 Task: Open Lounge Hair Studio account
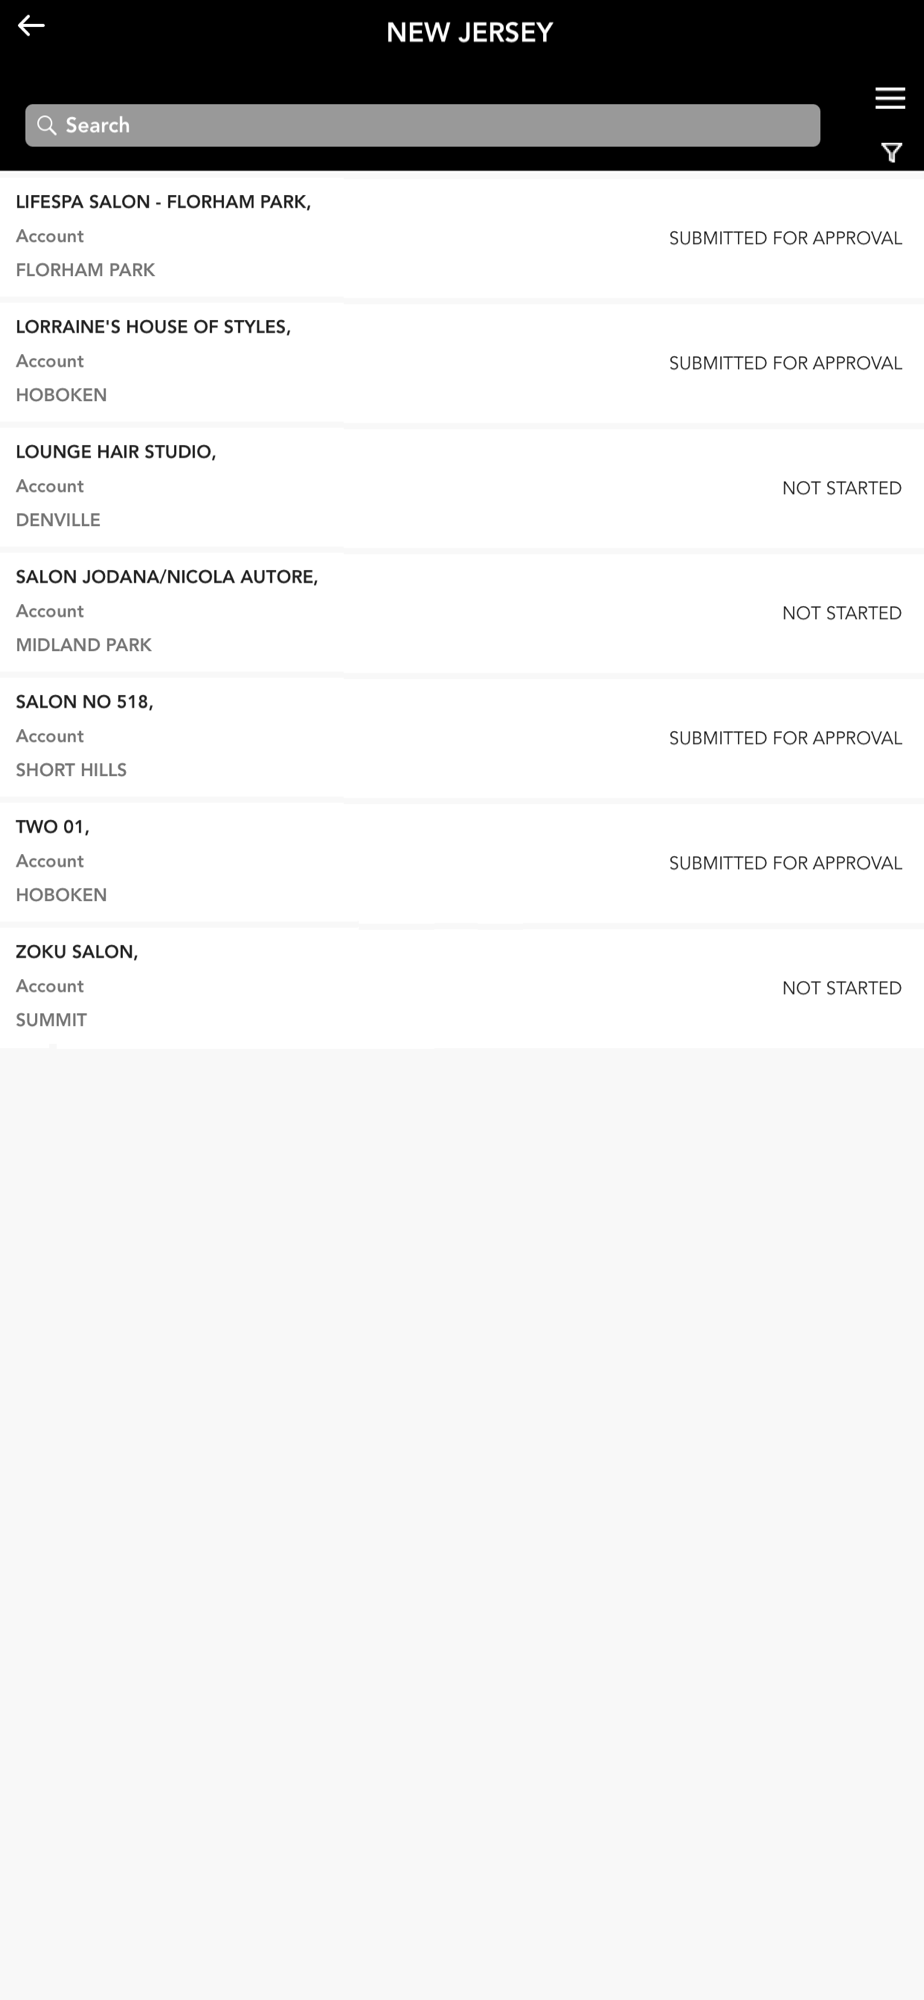[116, 452]
